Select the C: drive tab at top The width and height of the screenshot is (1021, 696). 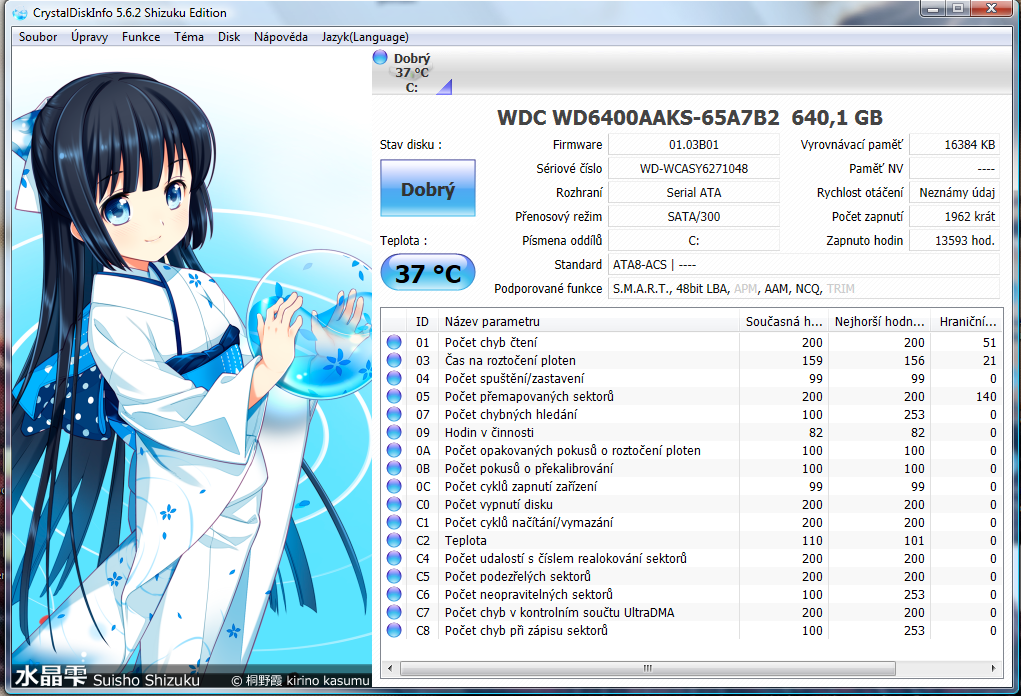[x=412, y=72]
